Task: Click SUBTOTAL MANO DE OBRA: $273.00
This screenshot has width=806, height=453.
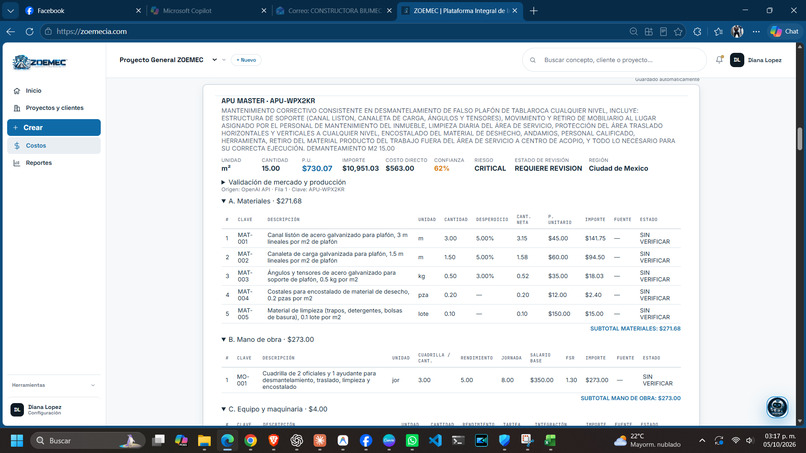Action: (x=631, y=398)
